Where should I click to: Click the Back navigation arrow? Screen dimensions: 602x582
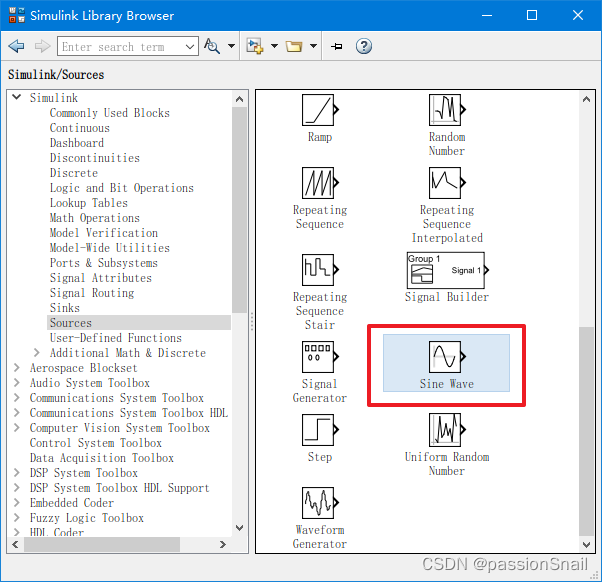pyautogui.click(x=16, y=46)
